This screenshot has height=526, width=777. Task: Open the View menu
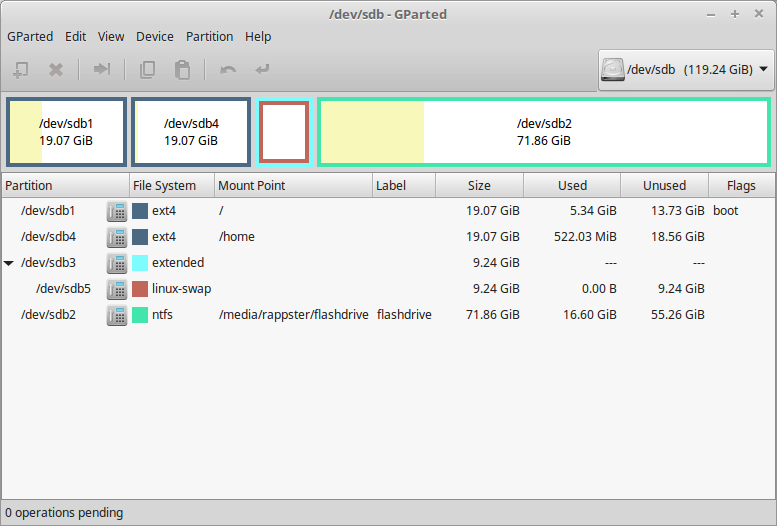tap(111, 37)
